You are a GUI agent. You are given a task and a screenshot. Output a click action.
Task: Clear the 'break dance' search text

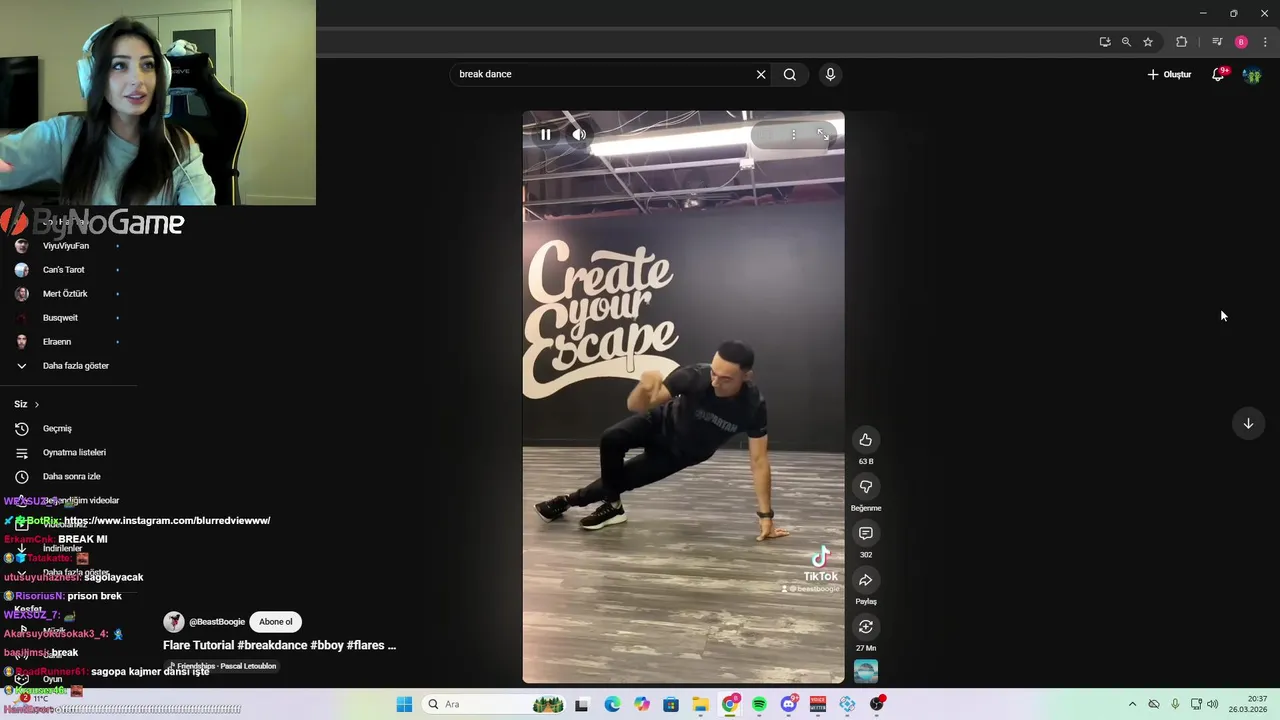(x=761, y=74)
